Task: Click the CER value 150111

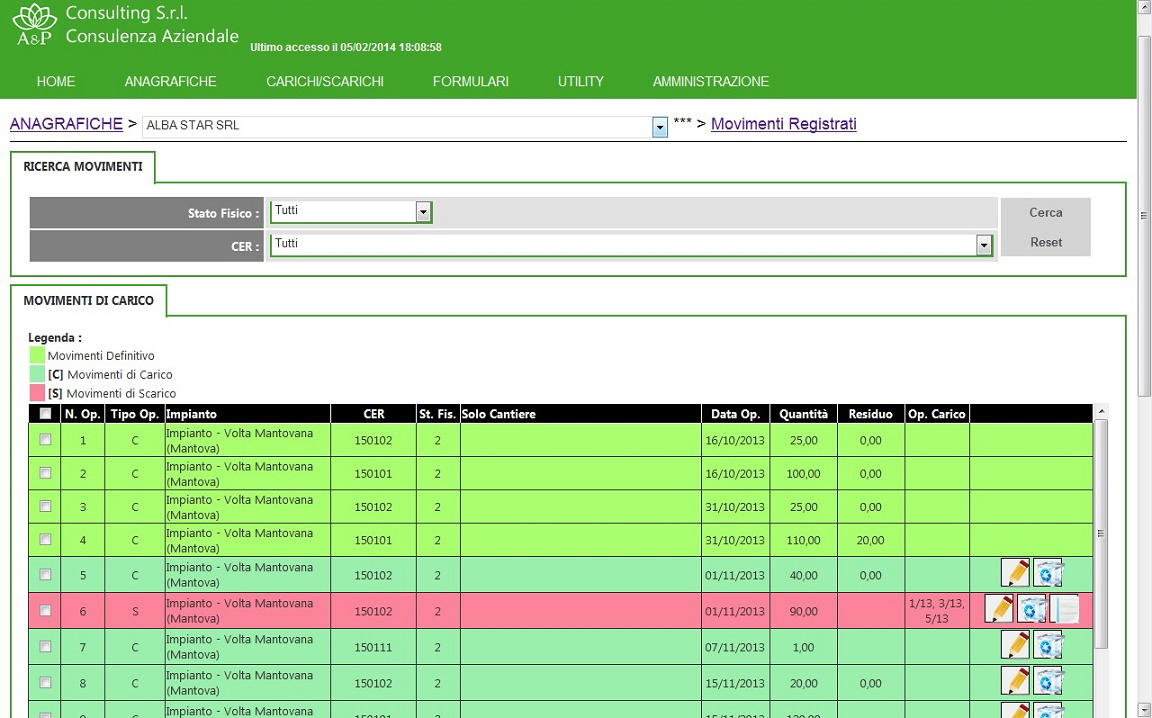Action: point(373,647)
